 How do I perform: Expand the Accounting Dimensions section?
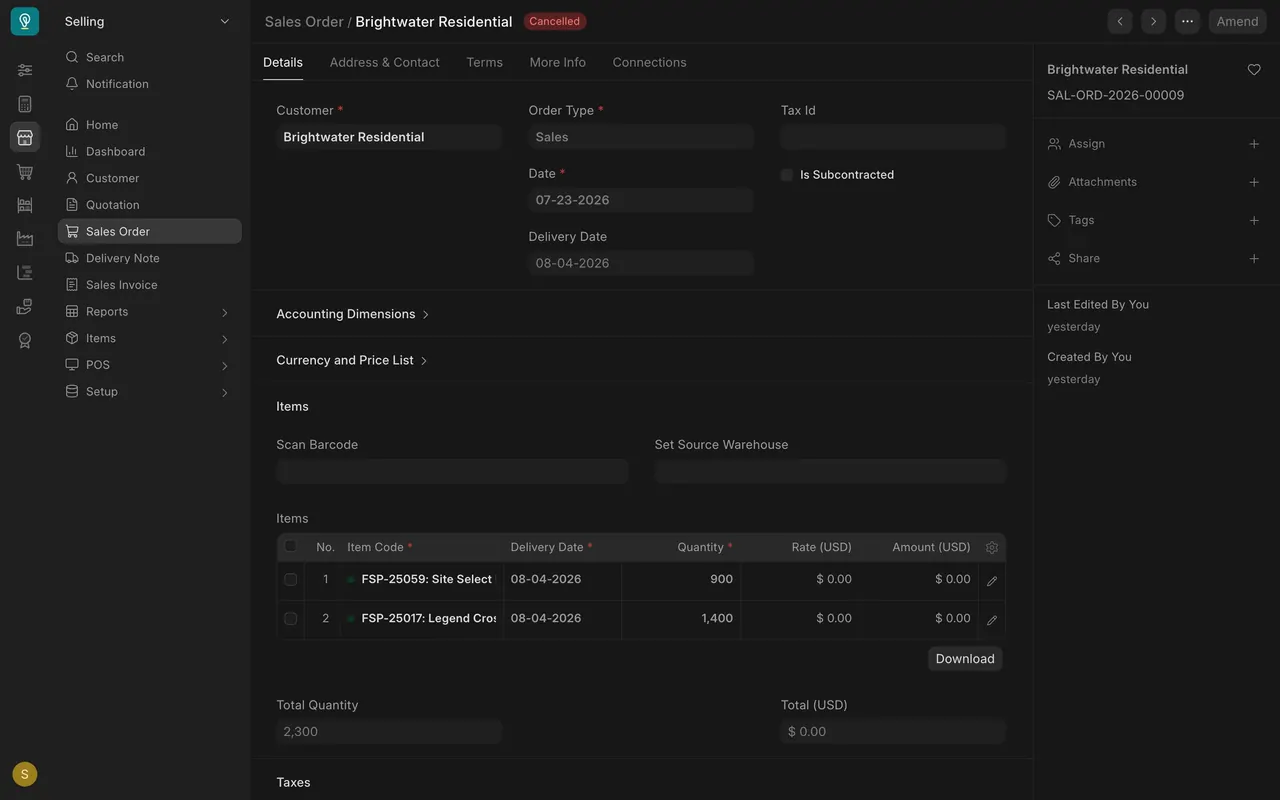click(x=353, y=314)
